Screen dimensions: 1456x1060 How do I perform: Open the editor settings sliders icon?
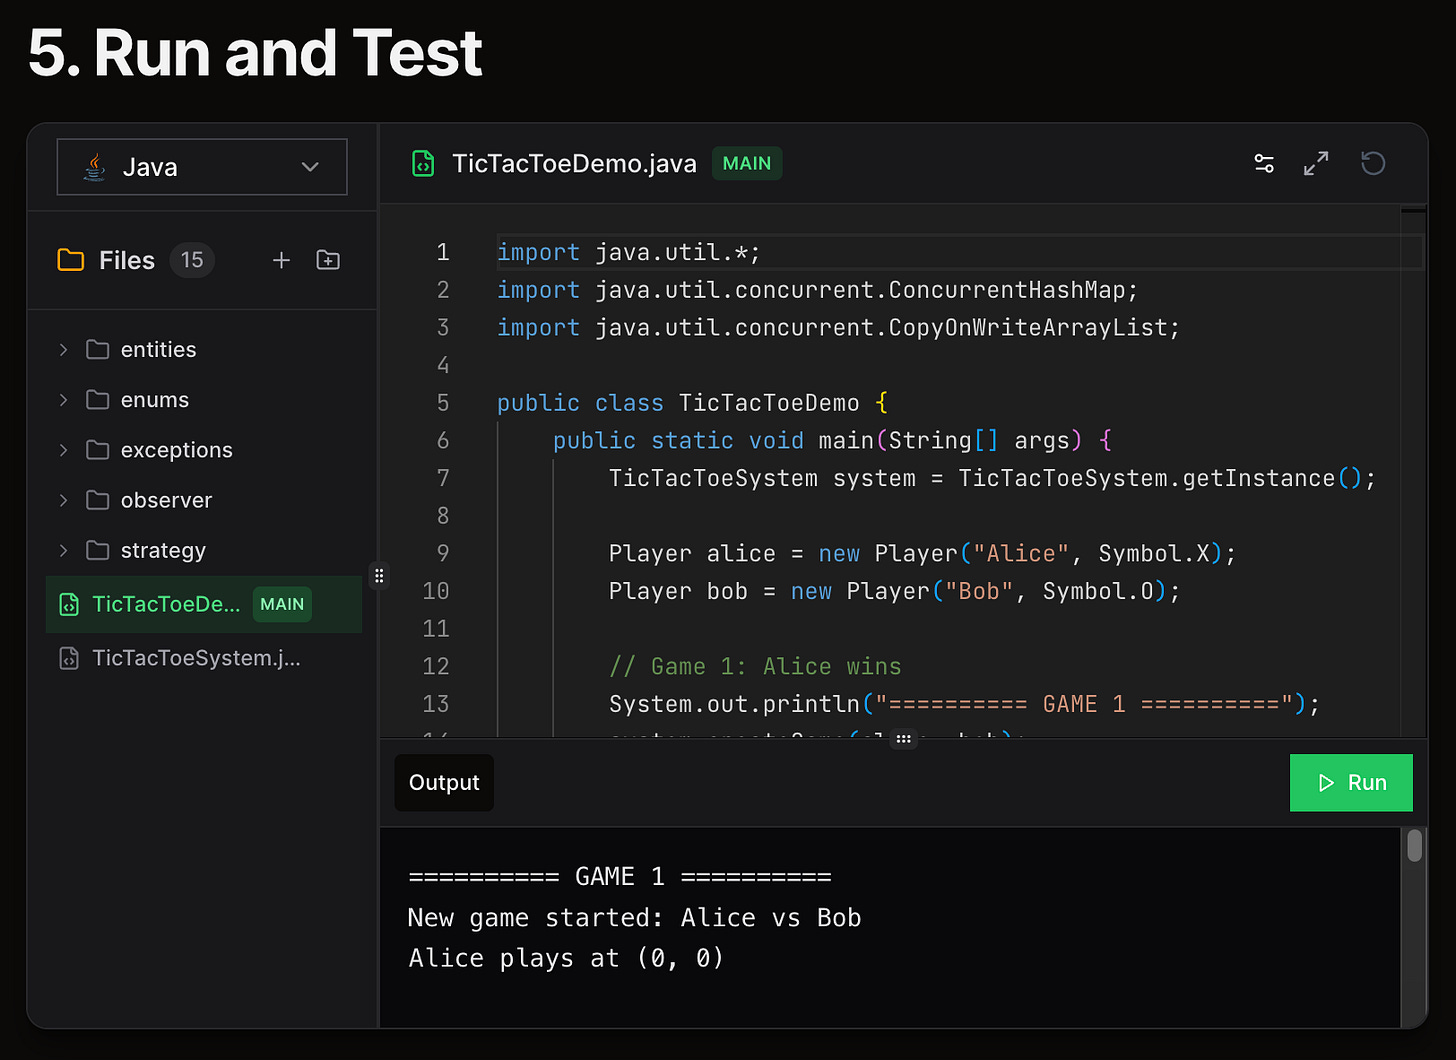[x=1264, y=163]
